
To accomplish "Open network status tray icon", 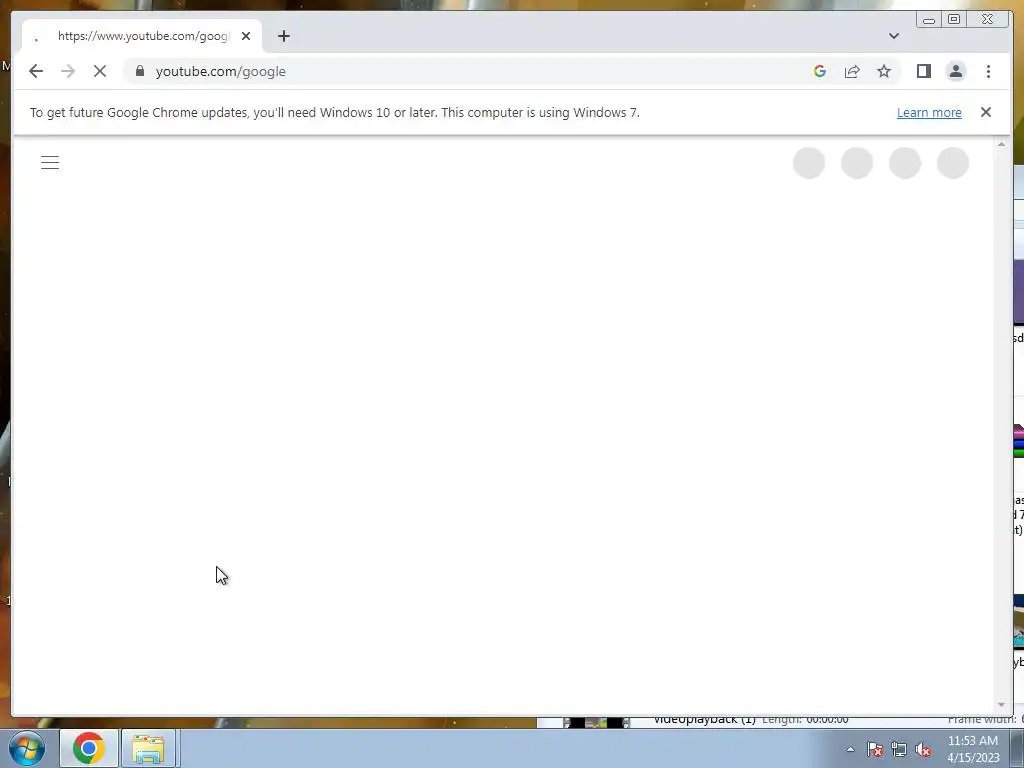I will pyautogui.click(x=899, y=749).
